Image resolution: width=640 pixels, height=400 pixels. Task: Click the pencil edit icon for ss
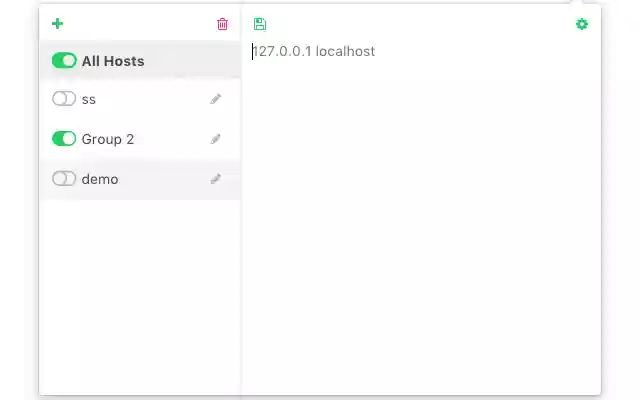215,99
